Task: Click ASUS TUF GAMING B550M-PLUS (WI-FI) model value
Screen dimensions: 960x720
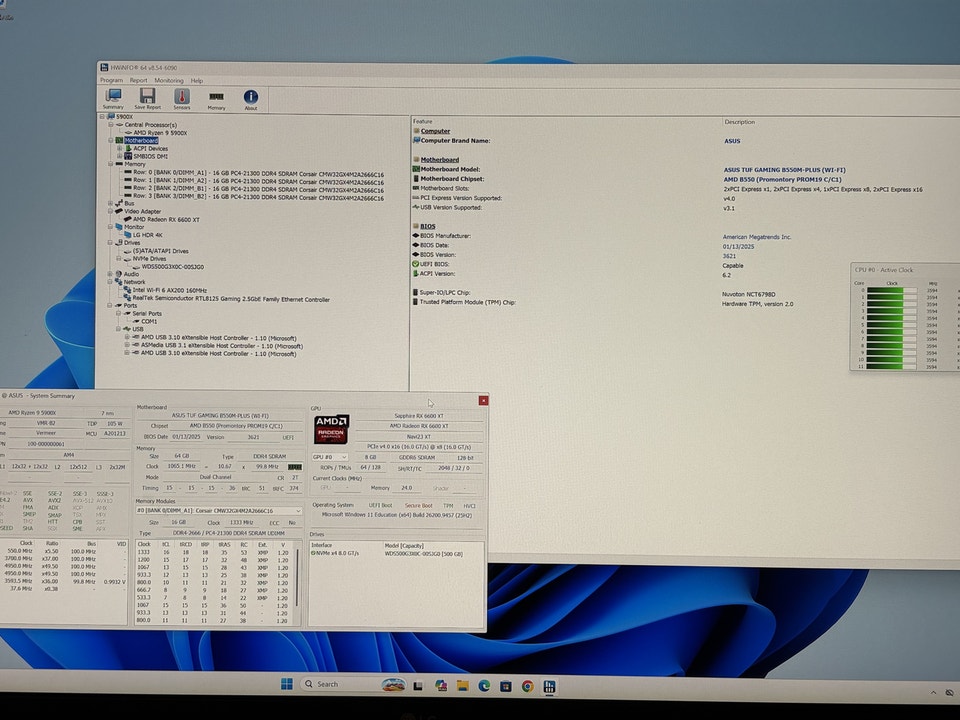Action: tap(784, 170)
